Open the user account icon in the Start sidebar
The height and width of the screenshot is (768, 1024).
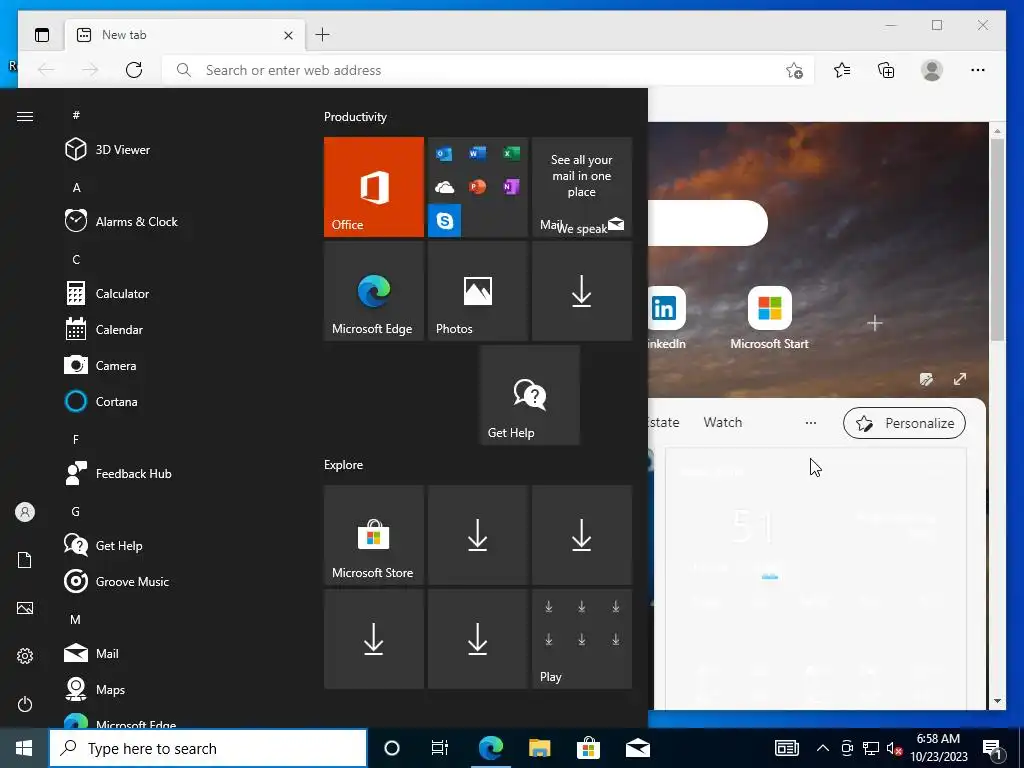tap(25, 512)
